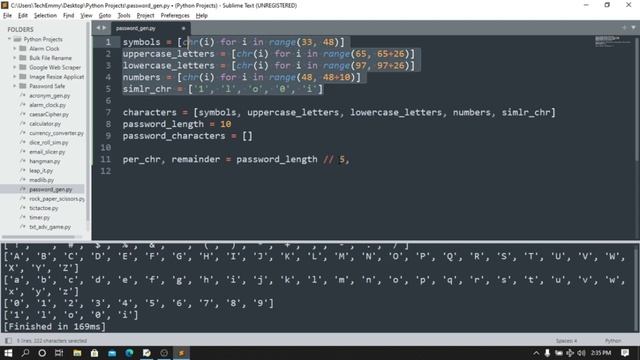The image size is (640, 360).
Task: Open the Help menu
Action: coord(202,16)
